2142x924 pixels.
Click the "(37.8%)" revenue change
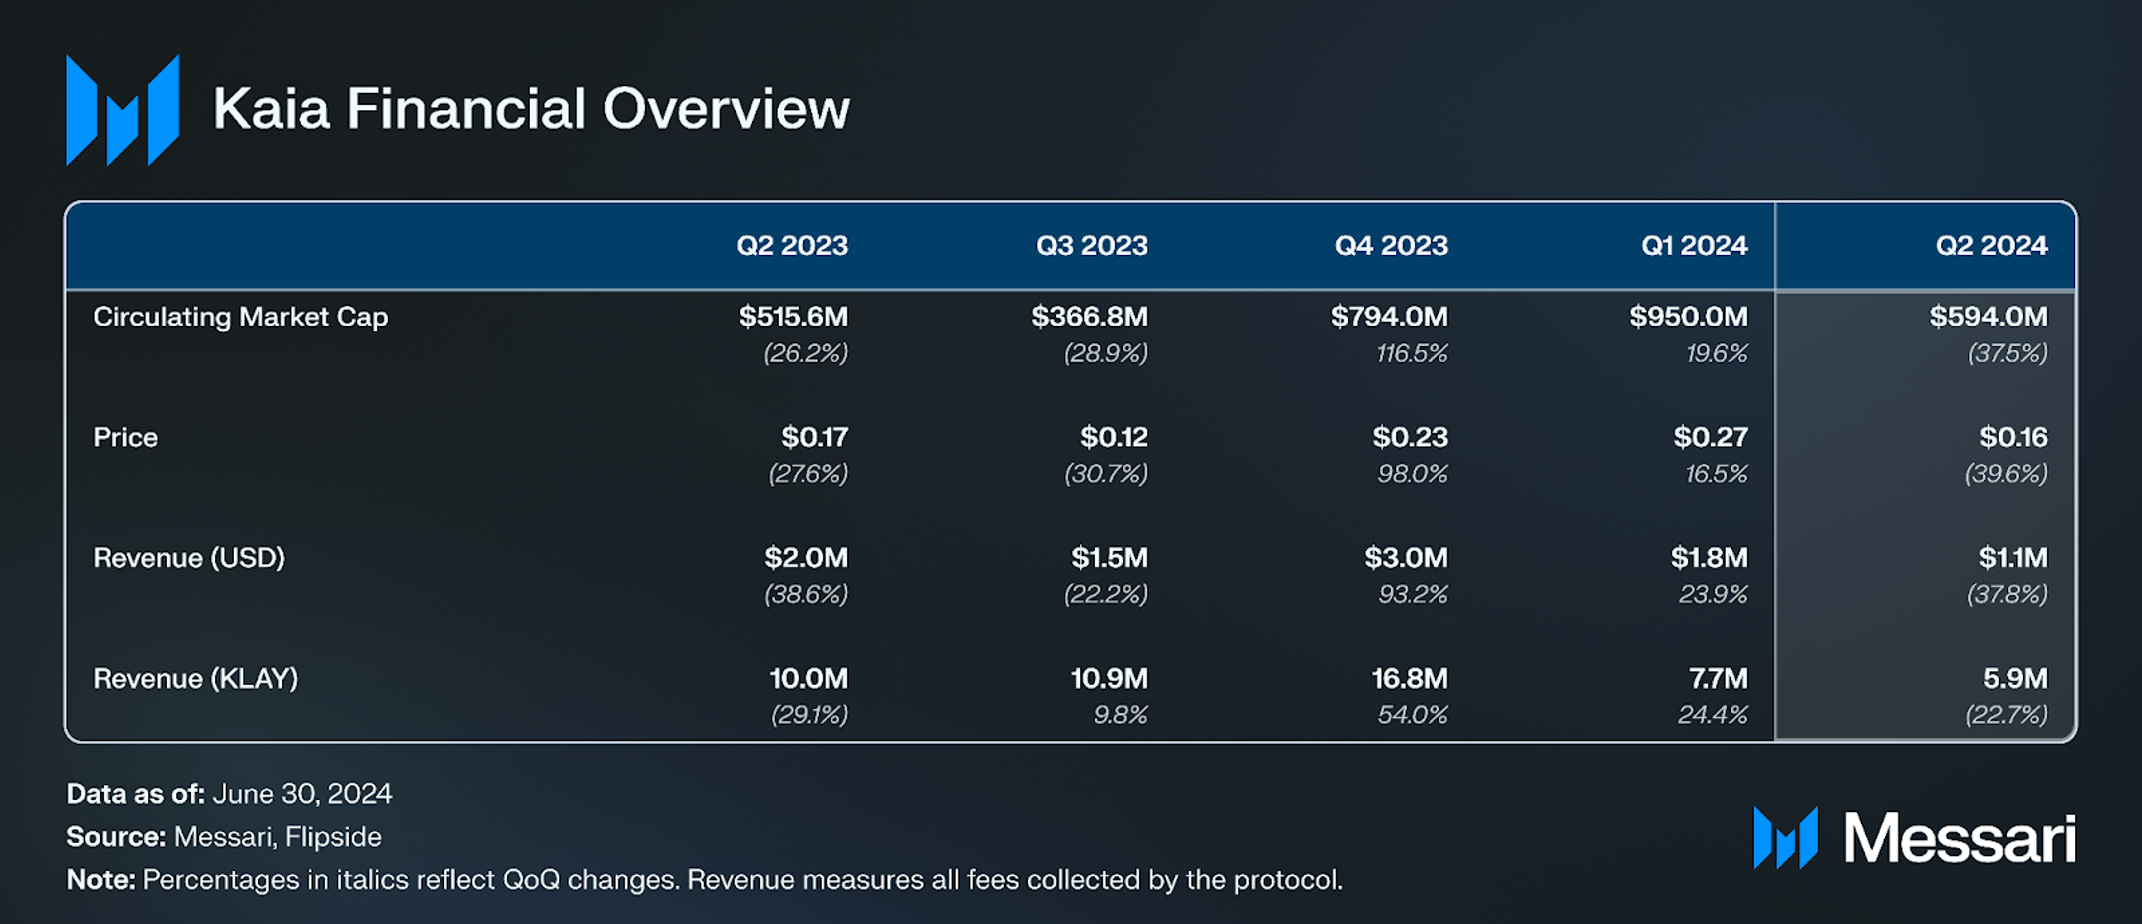click(2007, 594)
